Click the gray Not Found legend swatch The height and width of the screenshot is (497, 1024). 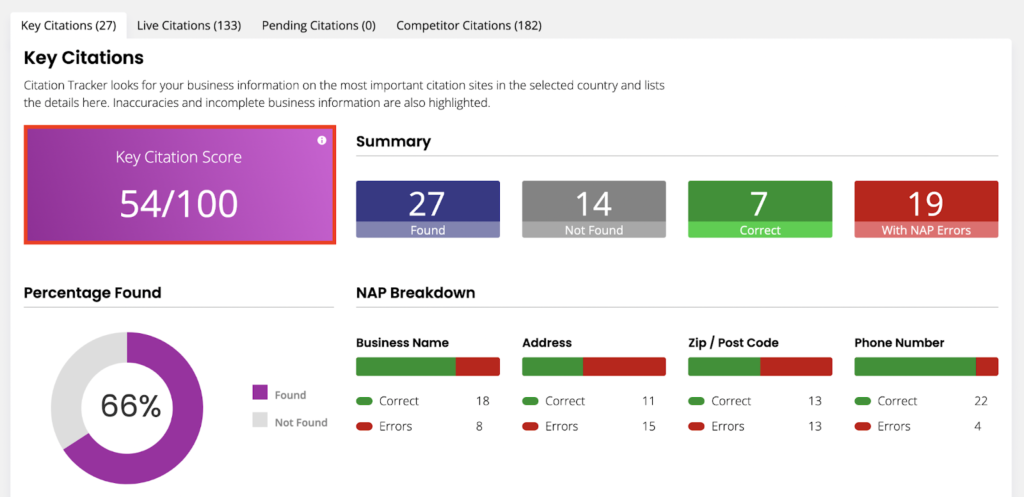click(x=260, y=421)
